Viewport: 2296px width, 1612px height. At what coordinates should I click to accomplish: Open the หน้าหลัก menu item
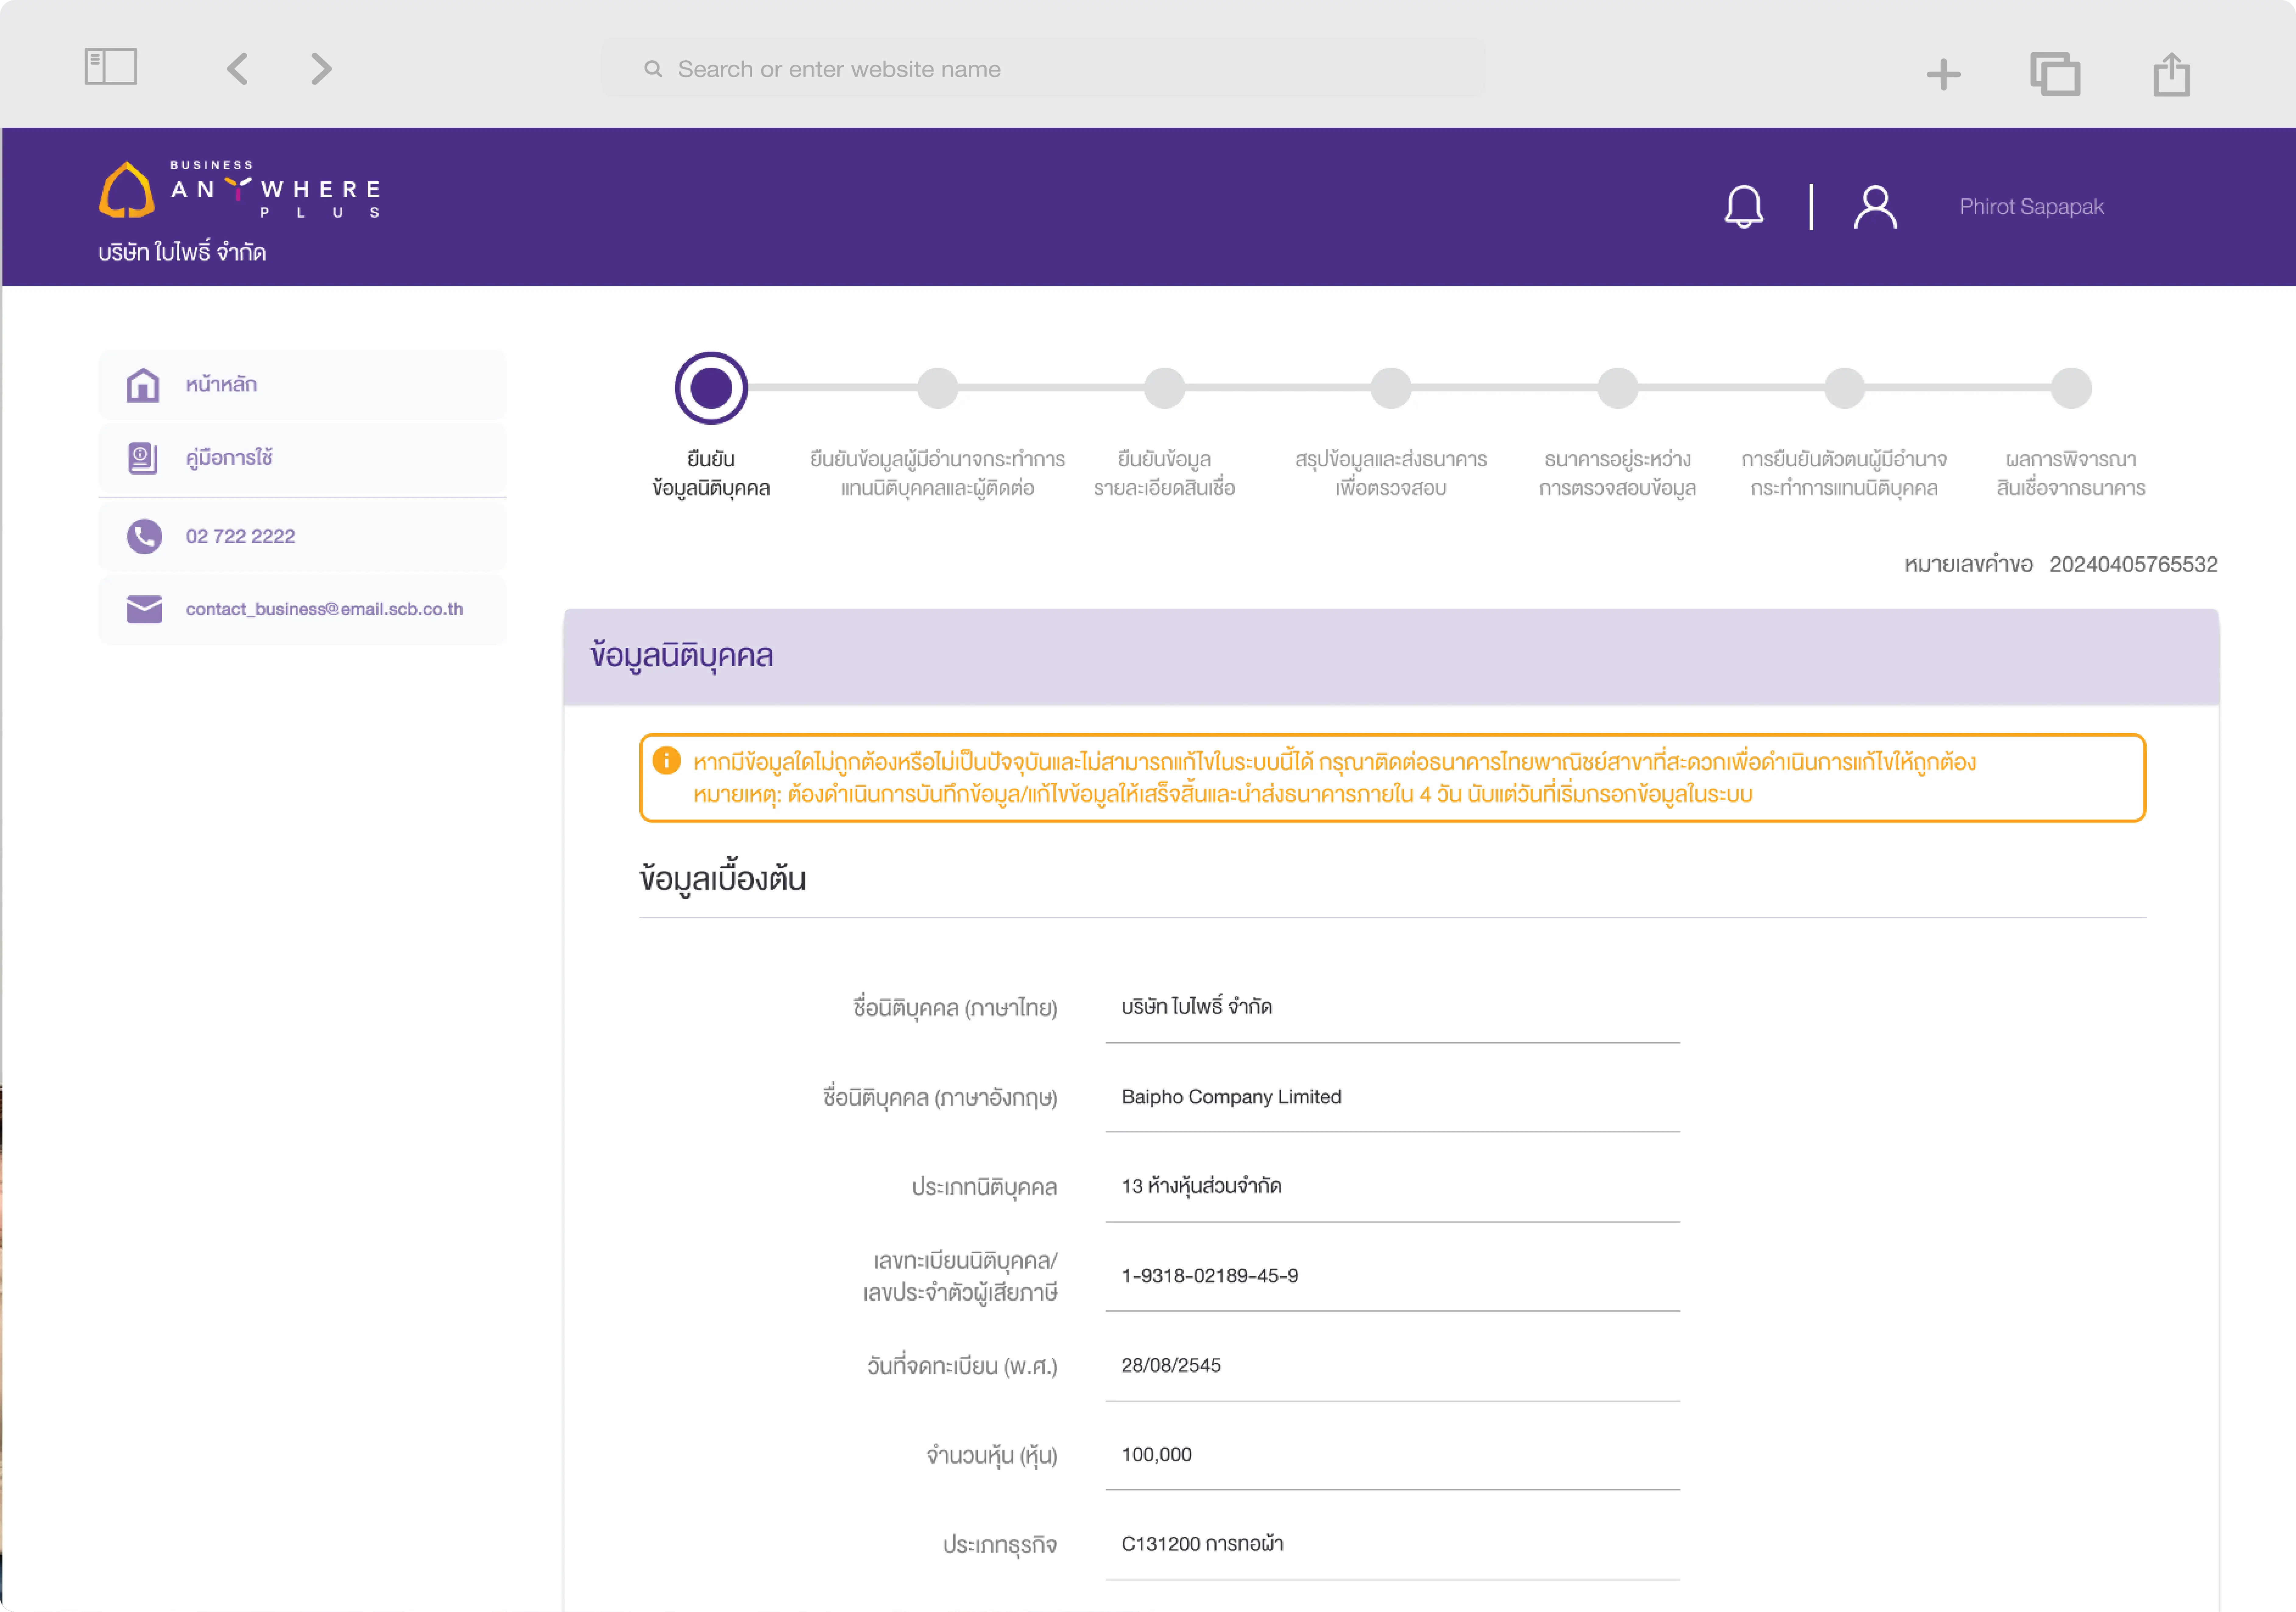click(302, 385)
